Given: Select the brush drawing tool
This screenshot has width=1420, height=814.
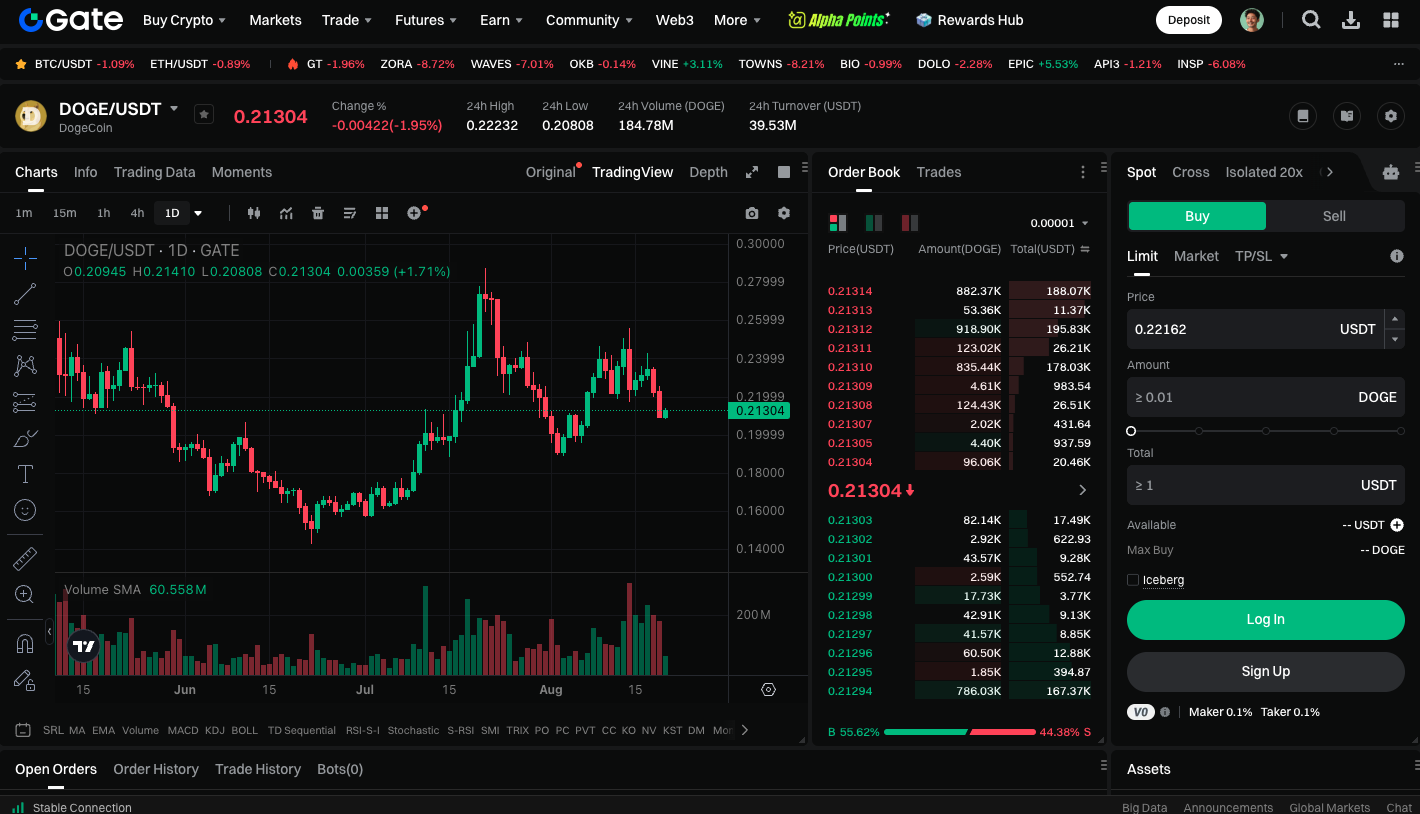Looking at the screenshot, I should [25, 438].
